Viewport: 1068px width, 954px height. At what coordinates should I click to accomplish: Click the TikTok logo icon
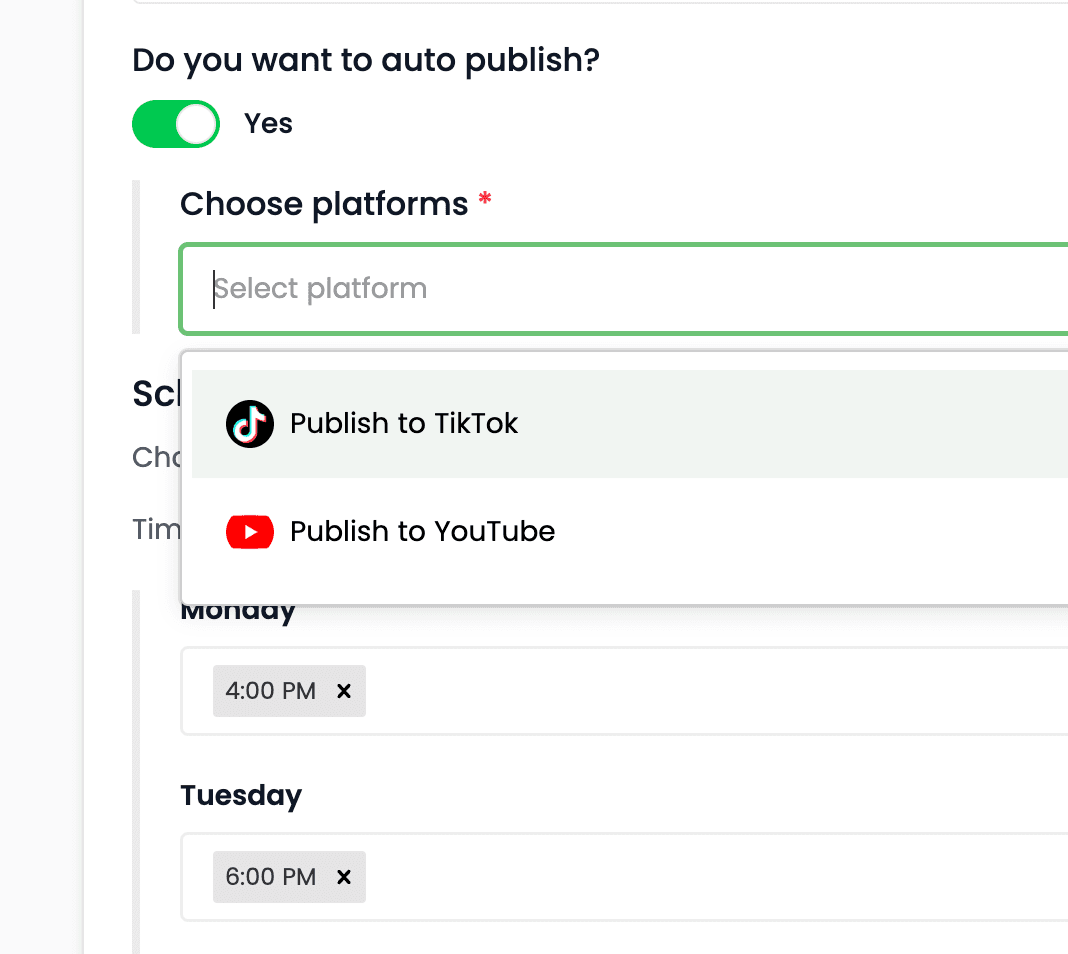[250, 424]
